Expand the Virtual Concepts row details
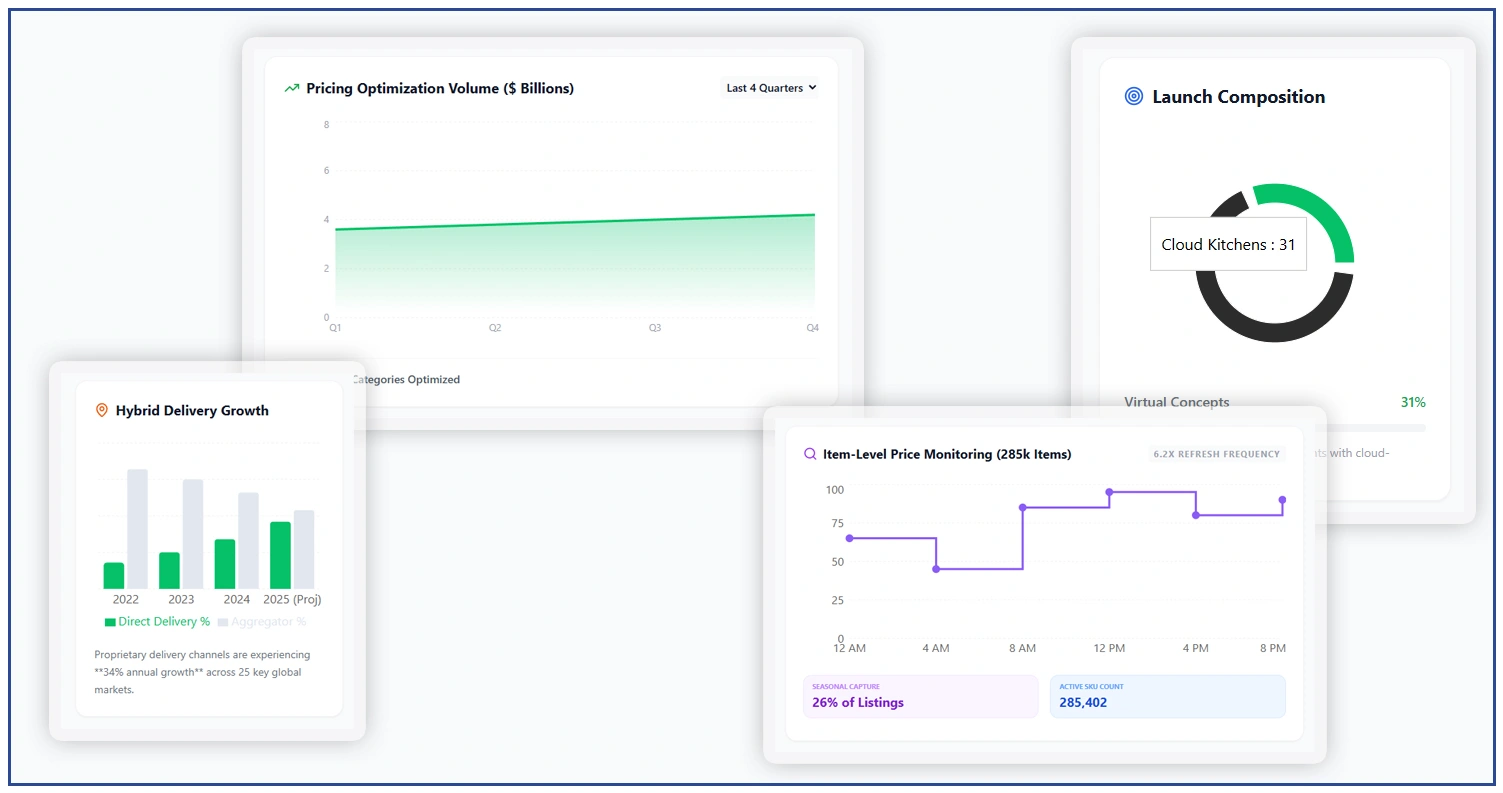 coord(1178,402)
